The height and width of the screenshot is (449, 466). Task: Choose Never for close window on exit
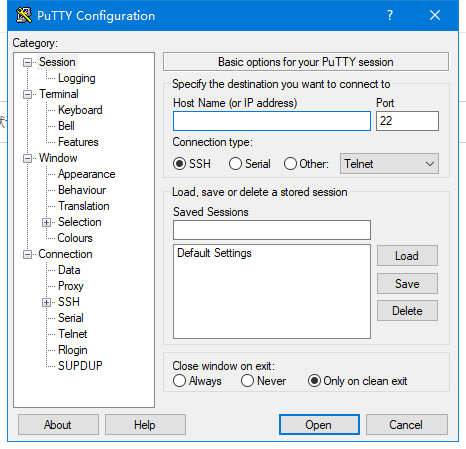pos(247,381)
